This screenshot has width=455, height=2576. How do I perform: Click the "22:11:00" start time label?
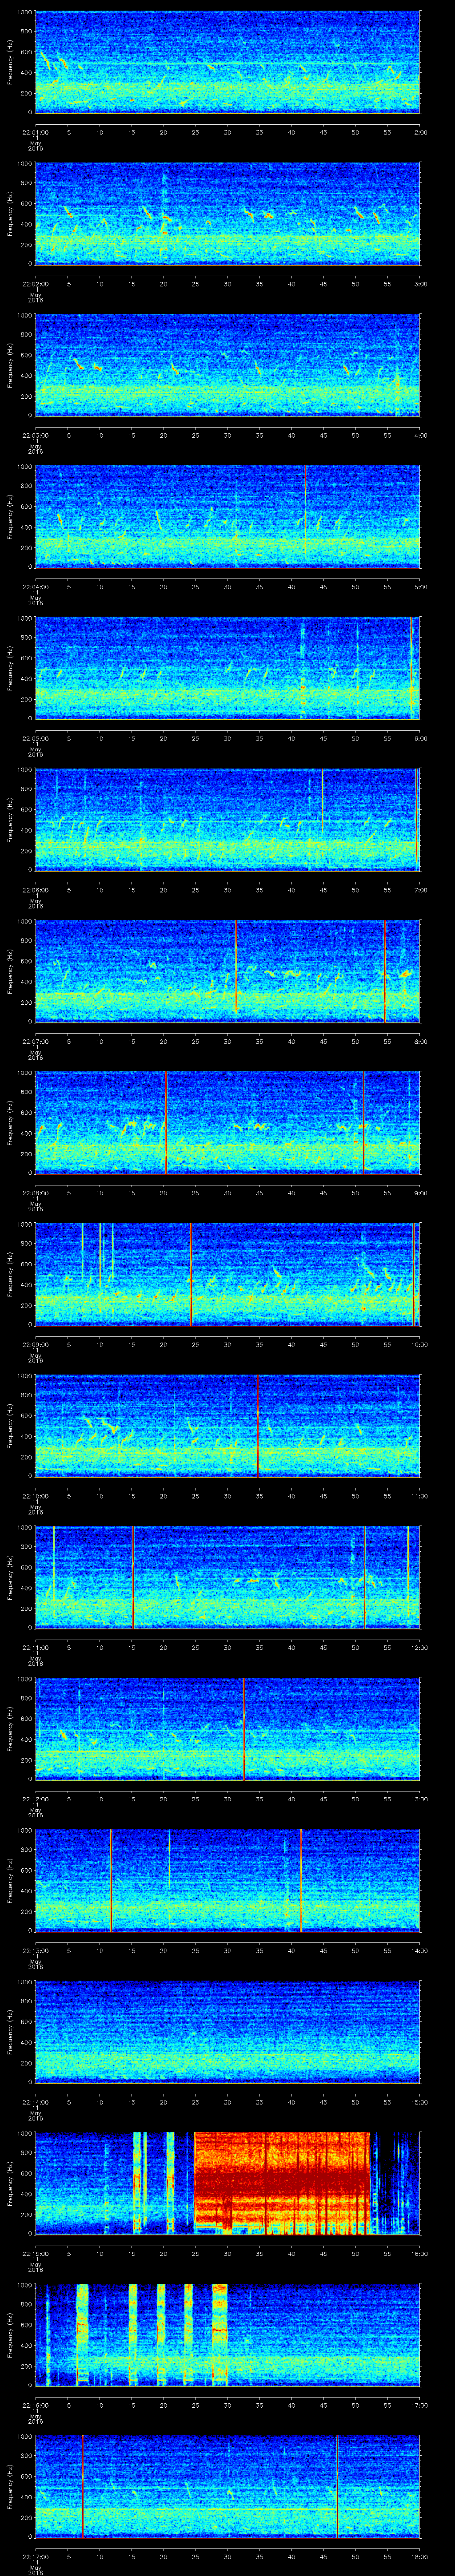36,1647
